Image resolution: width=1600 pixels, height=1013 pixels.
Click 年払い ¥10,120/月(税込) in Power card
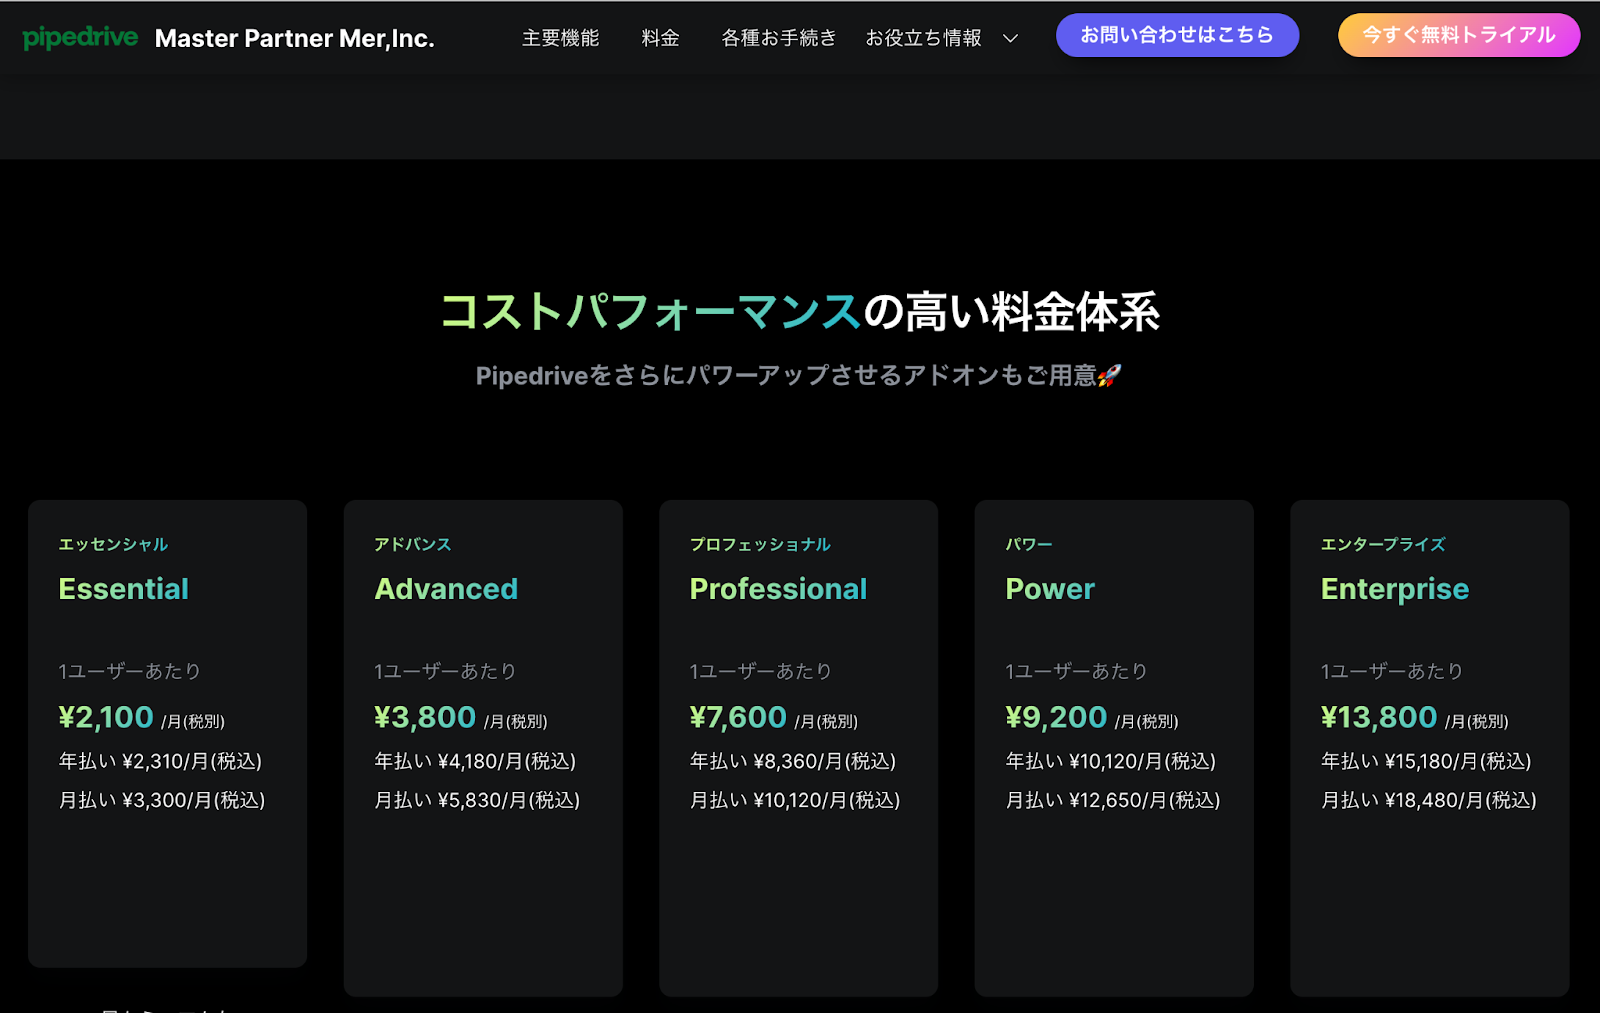(x=1111, y=761)
